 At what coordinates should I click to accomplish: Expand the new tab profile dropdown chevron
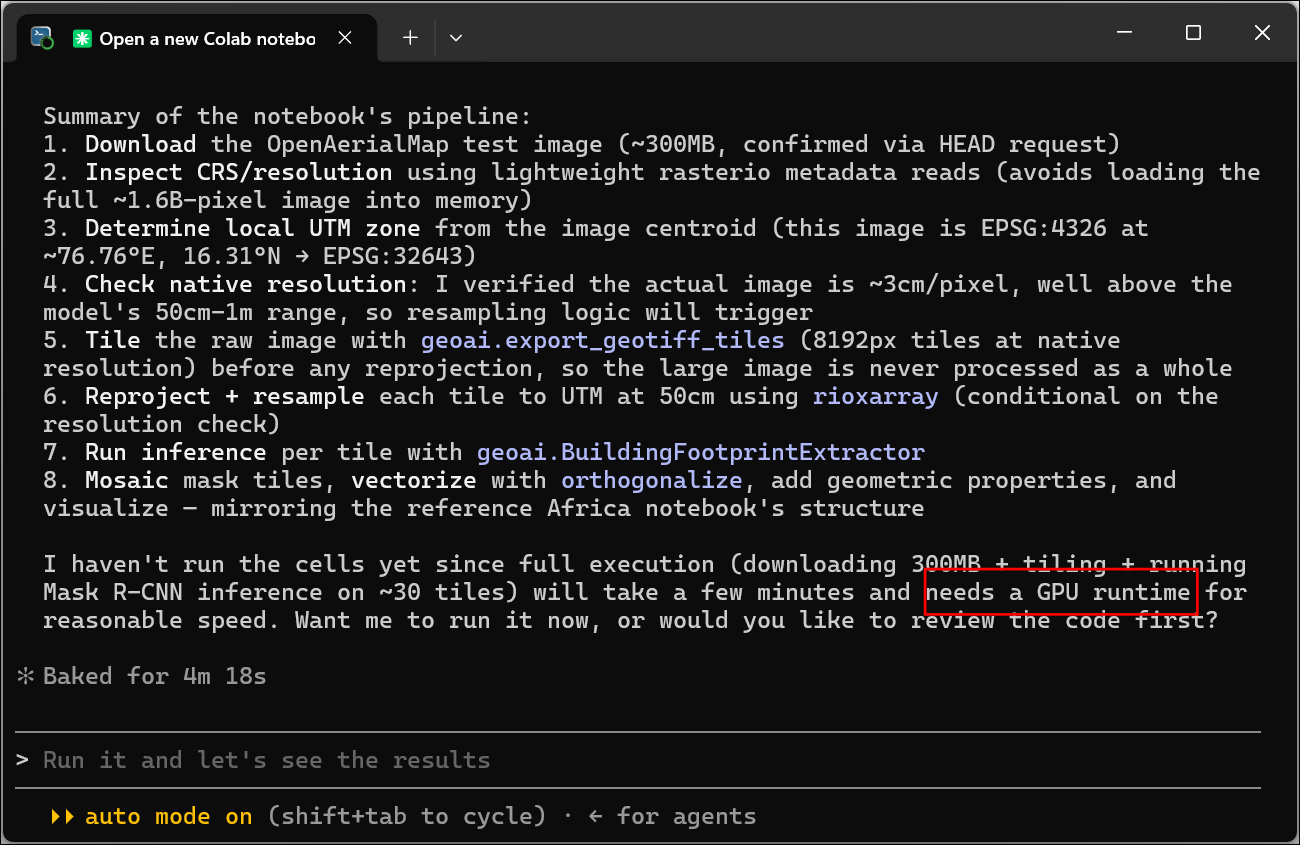click(456, 38)
